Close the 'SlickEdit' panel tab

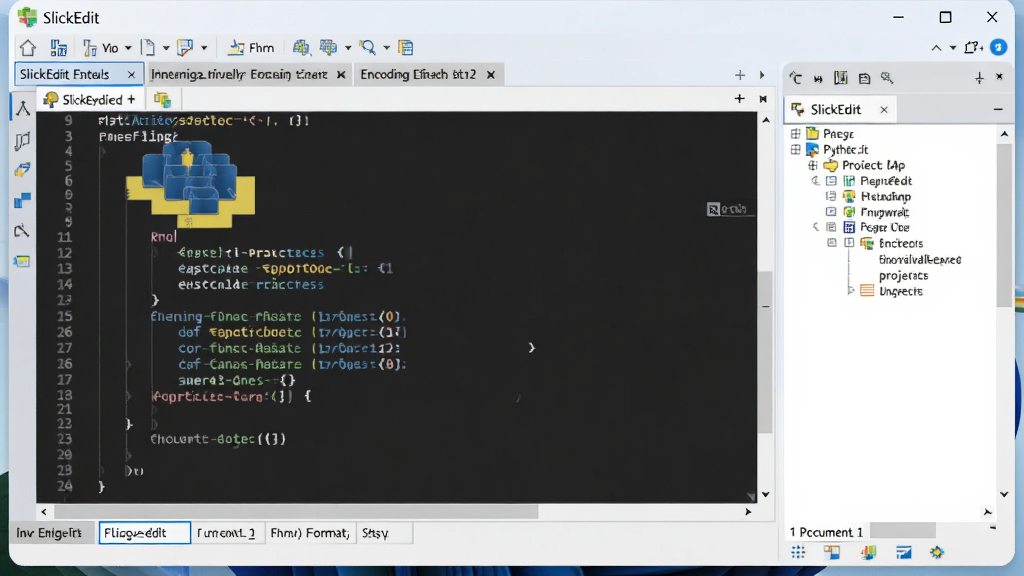(884, 110)
